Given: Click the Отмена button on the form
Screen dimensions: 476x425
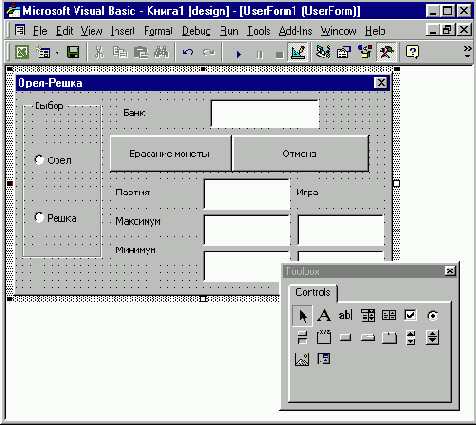Looking at the screenshot, I should pos(300,154).
